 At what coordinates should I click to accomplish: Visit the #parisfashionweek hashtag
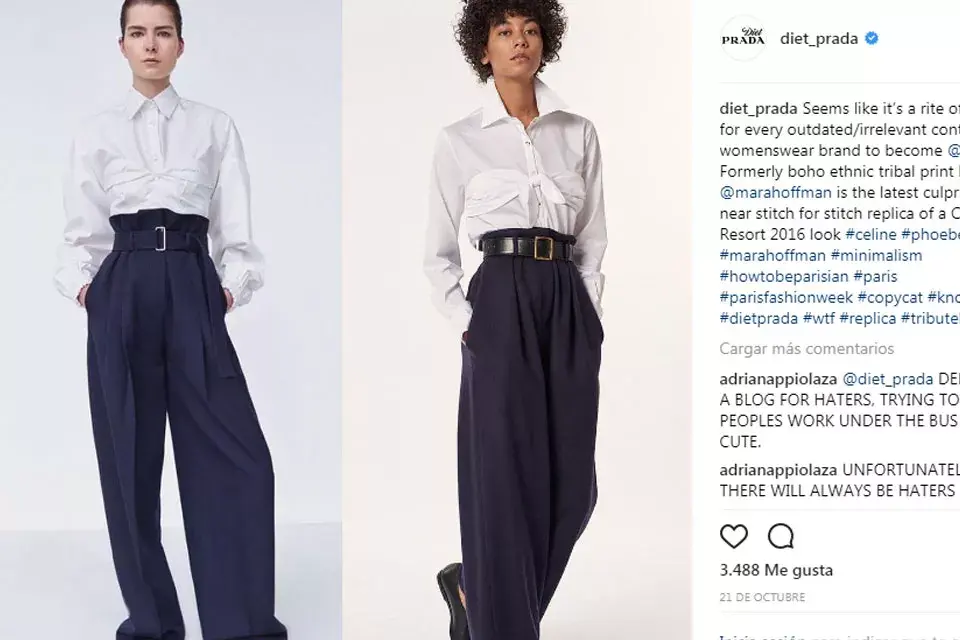point(786,298)
